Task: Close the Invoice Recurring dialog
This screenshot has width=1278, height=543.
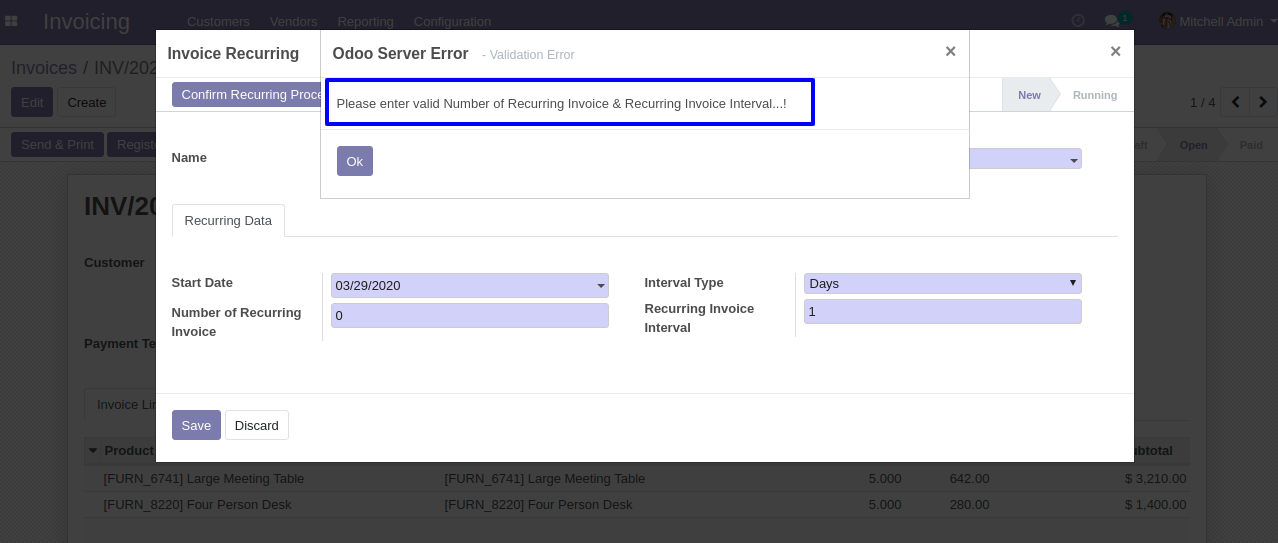Action: (1115, 51)
